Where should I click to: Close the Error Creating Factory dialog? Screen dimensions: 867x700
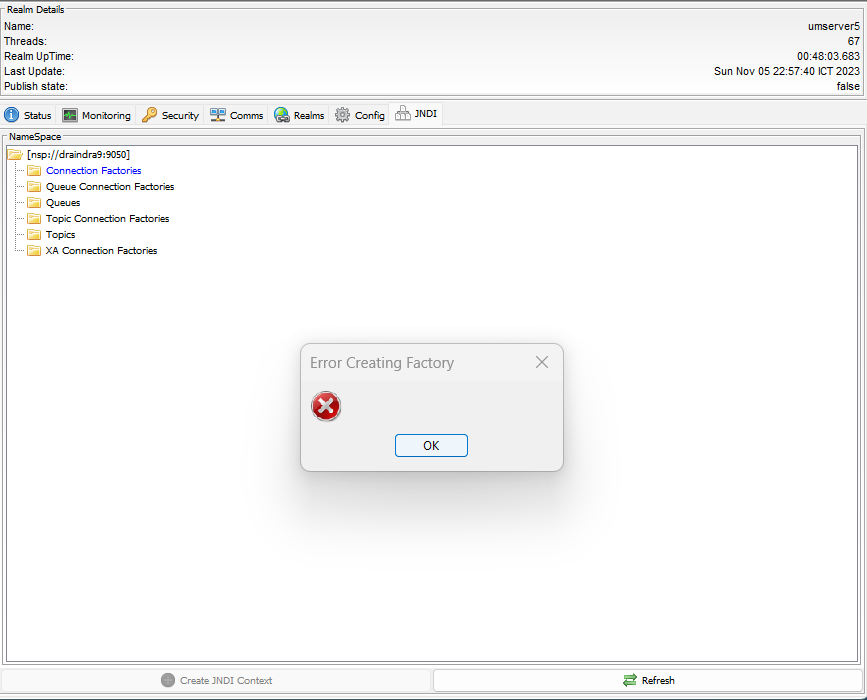(x=542, y=362)
